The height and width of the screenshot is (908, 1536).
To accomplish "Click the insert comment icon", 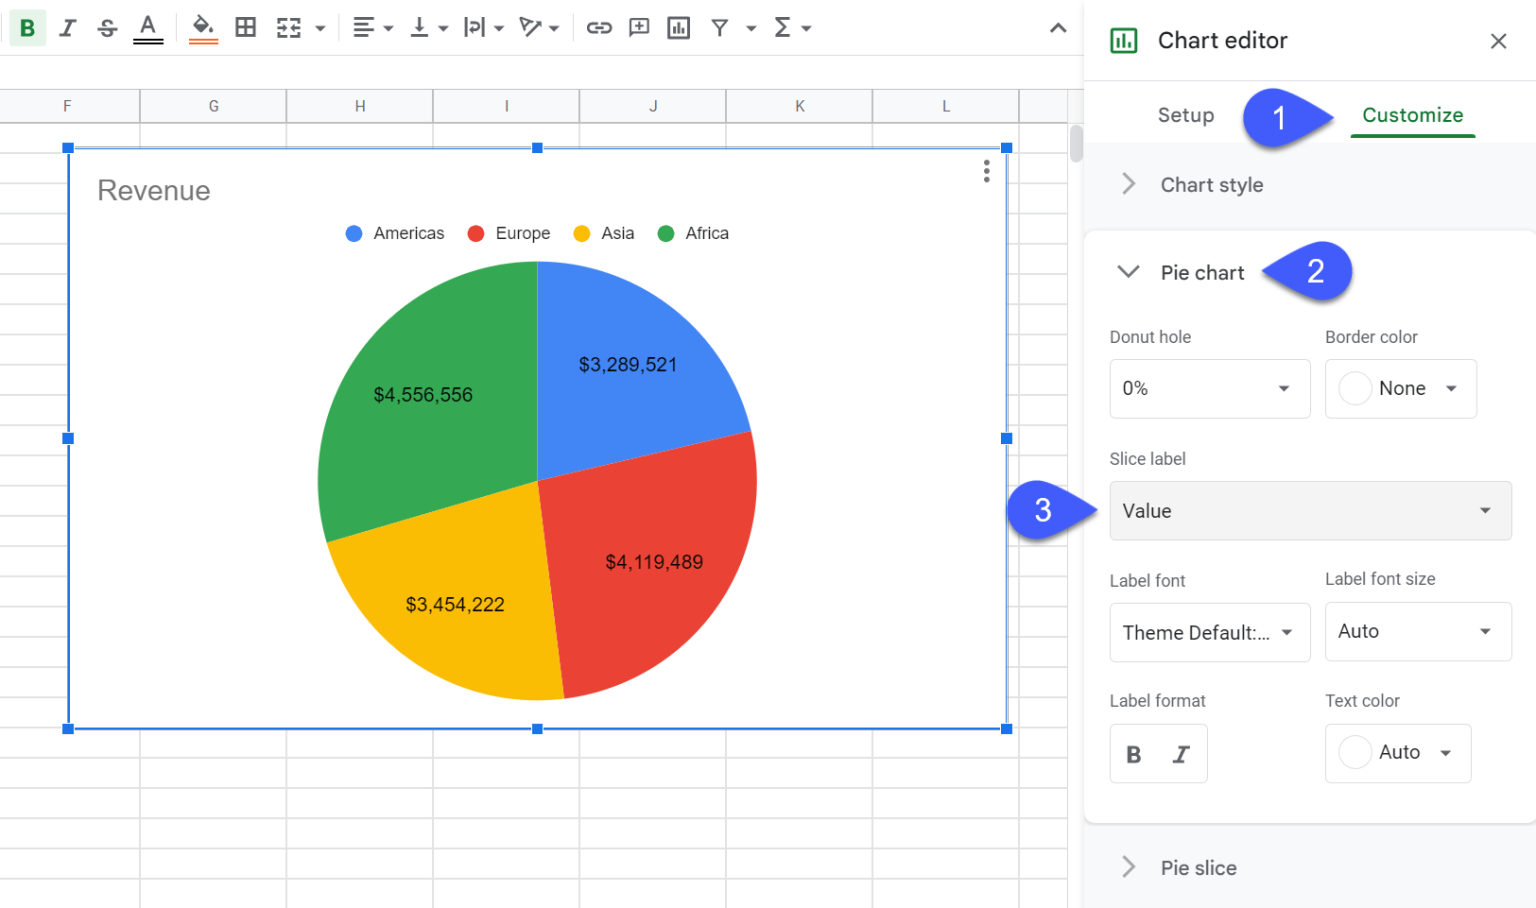I will pyautogui.click(x=639, y=28).
